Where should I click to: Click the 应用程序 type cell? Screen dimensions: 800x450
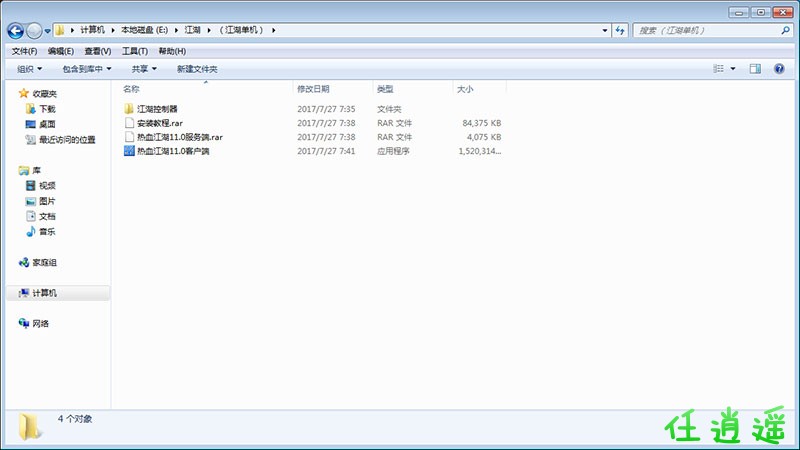point(393,151)
